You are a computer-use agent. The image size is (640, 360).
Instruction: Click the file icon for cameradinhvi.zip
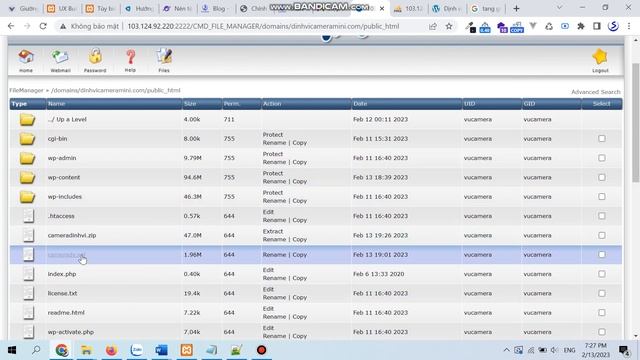coord(28,236)
